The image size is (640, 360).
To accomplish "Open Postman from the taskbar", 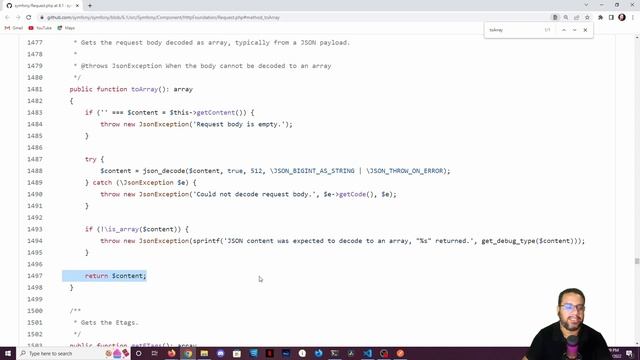I will pyautogui.click(x=400, y=353).
